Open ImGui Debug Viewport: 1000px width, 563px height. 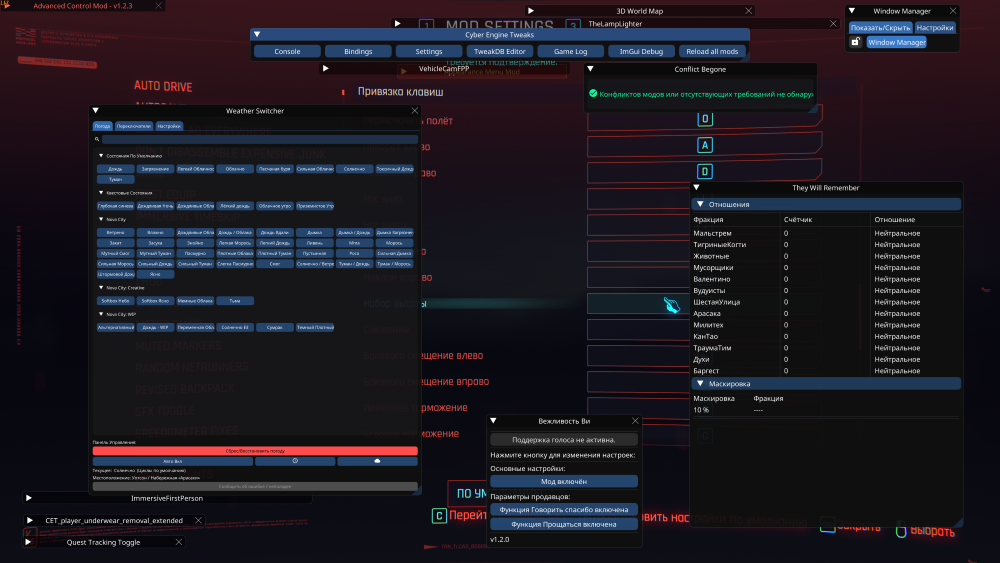pyautogui.click(x=641, y=52)
